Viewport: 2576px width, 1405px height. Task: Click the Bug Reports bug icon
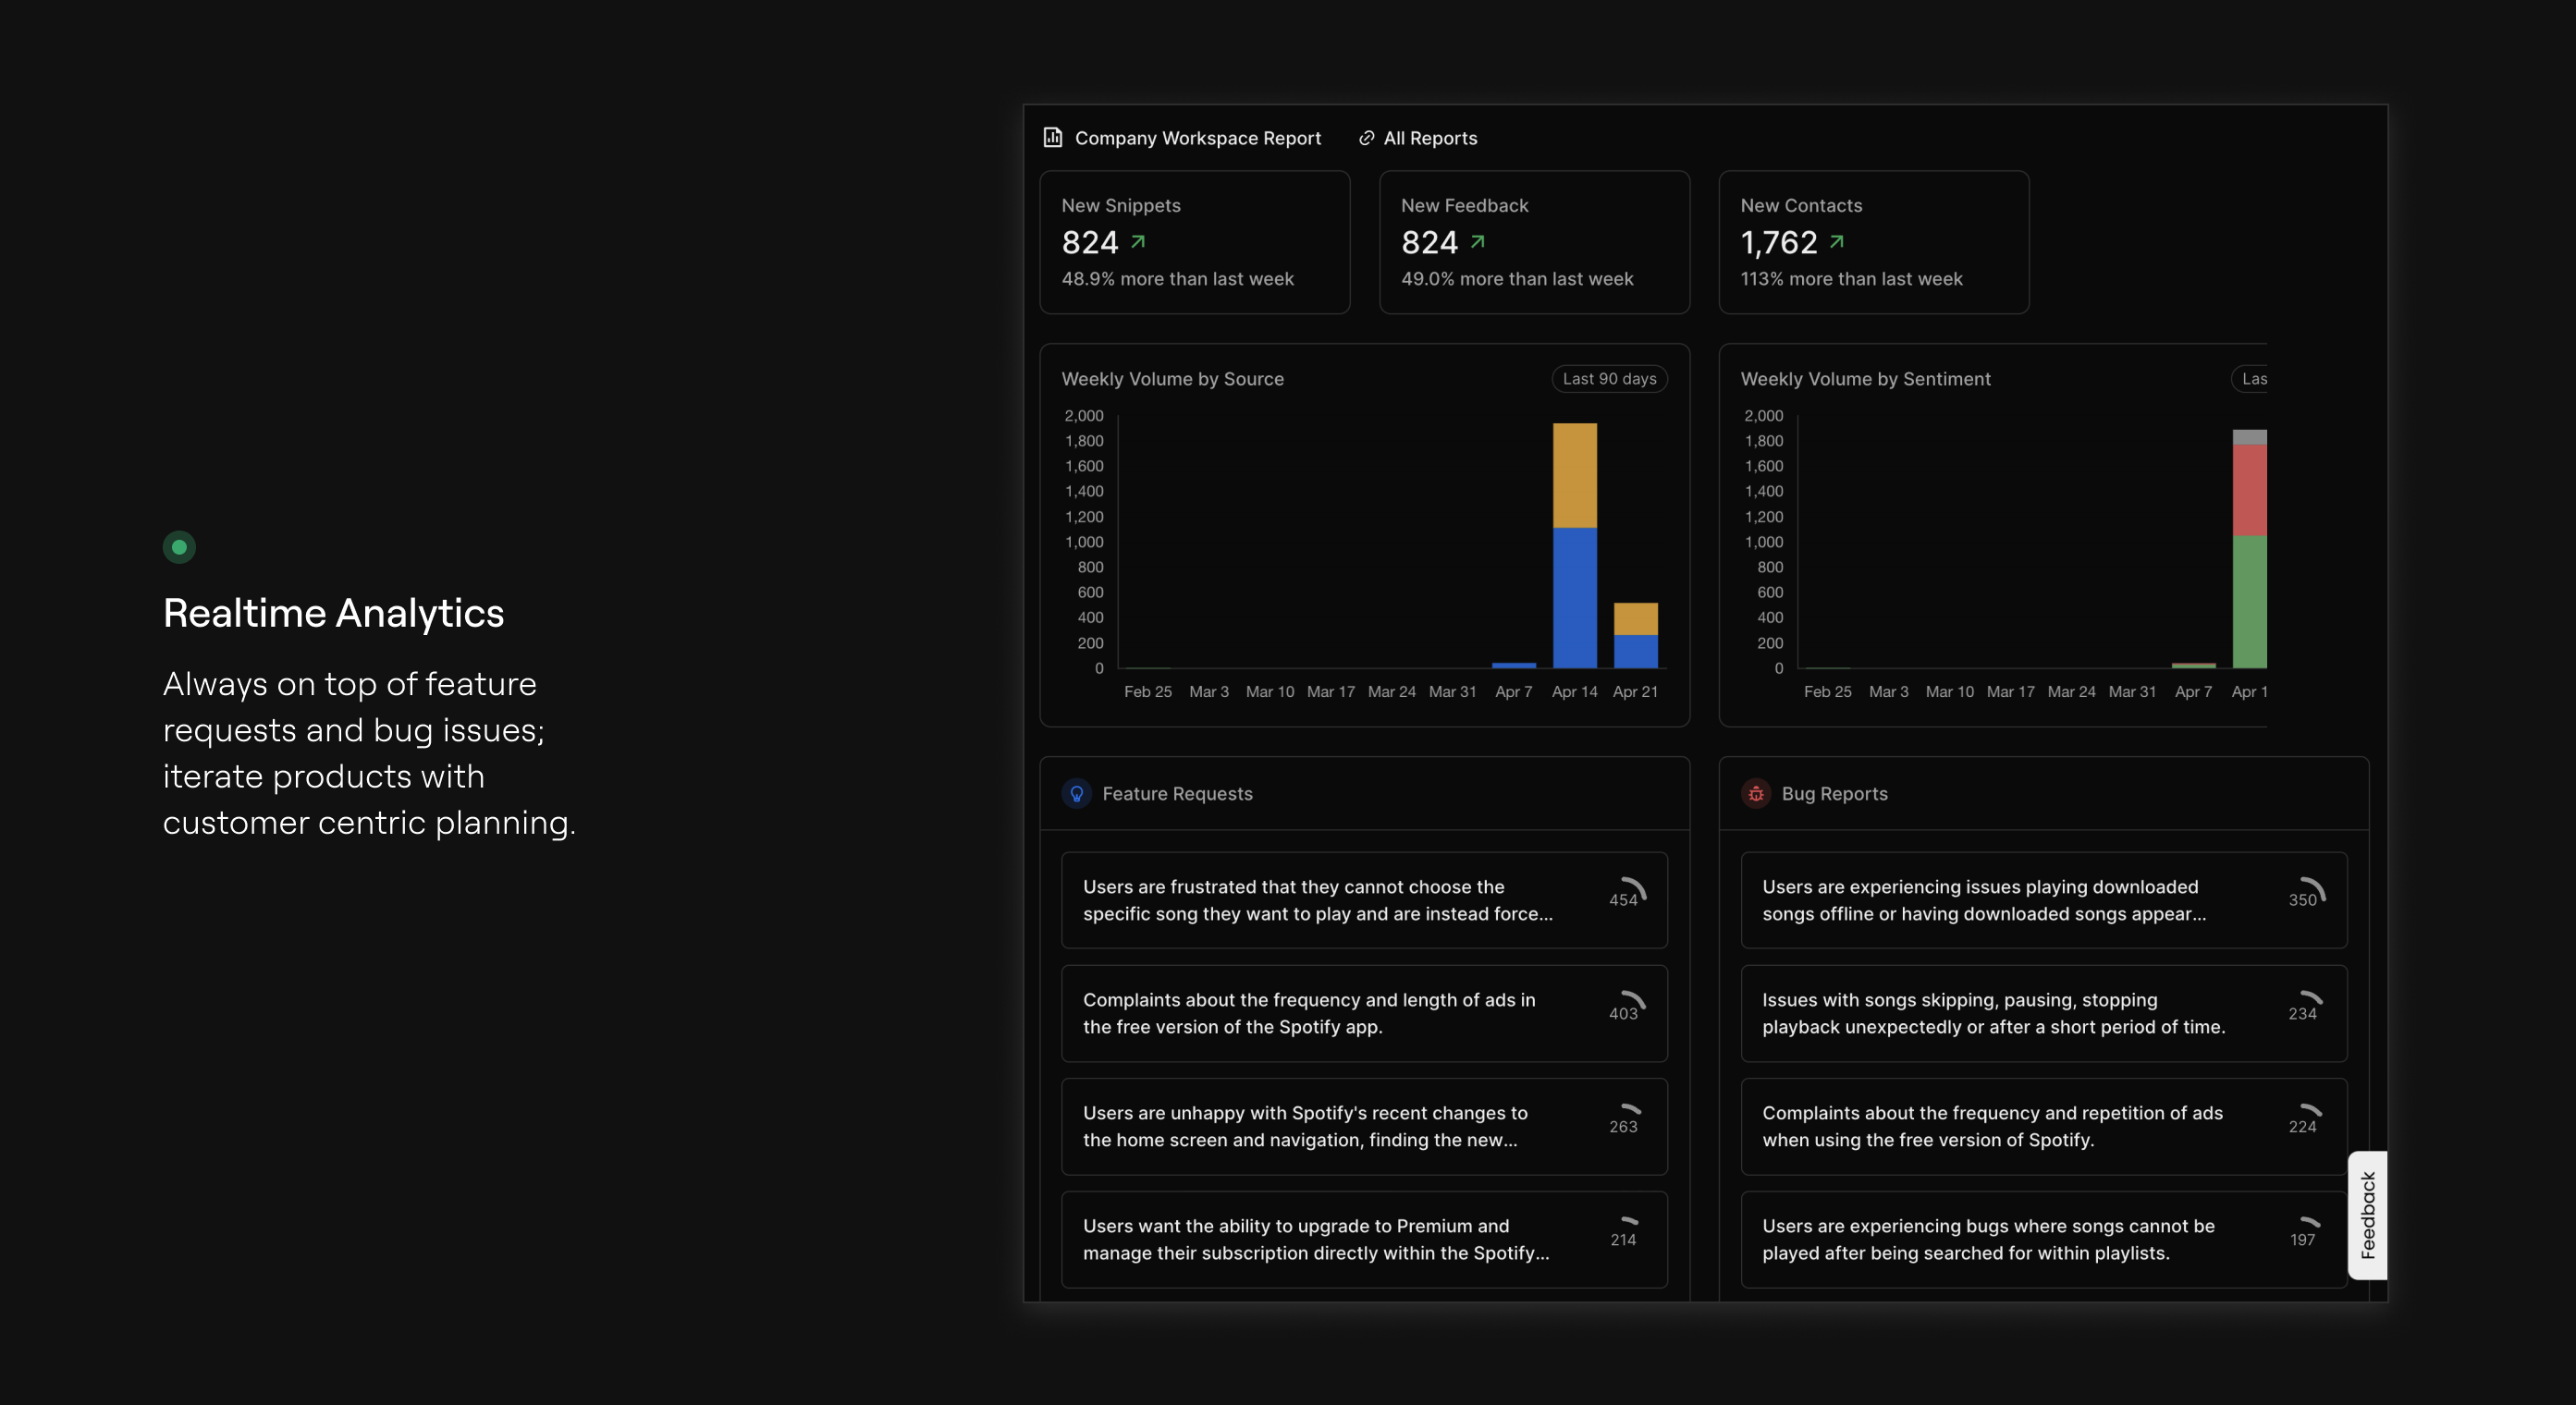coord(1755,793)
